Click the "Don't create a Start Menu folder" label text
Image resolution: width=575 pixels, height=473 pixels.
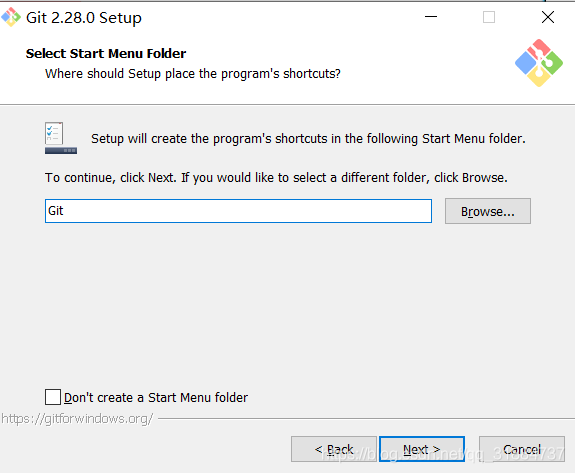tap(156, 397)
